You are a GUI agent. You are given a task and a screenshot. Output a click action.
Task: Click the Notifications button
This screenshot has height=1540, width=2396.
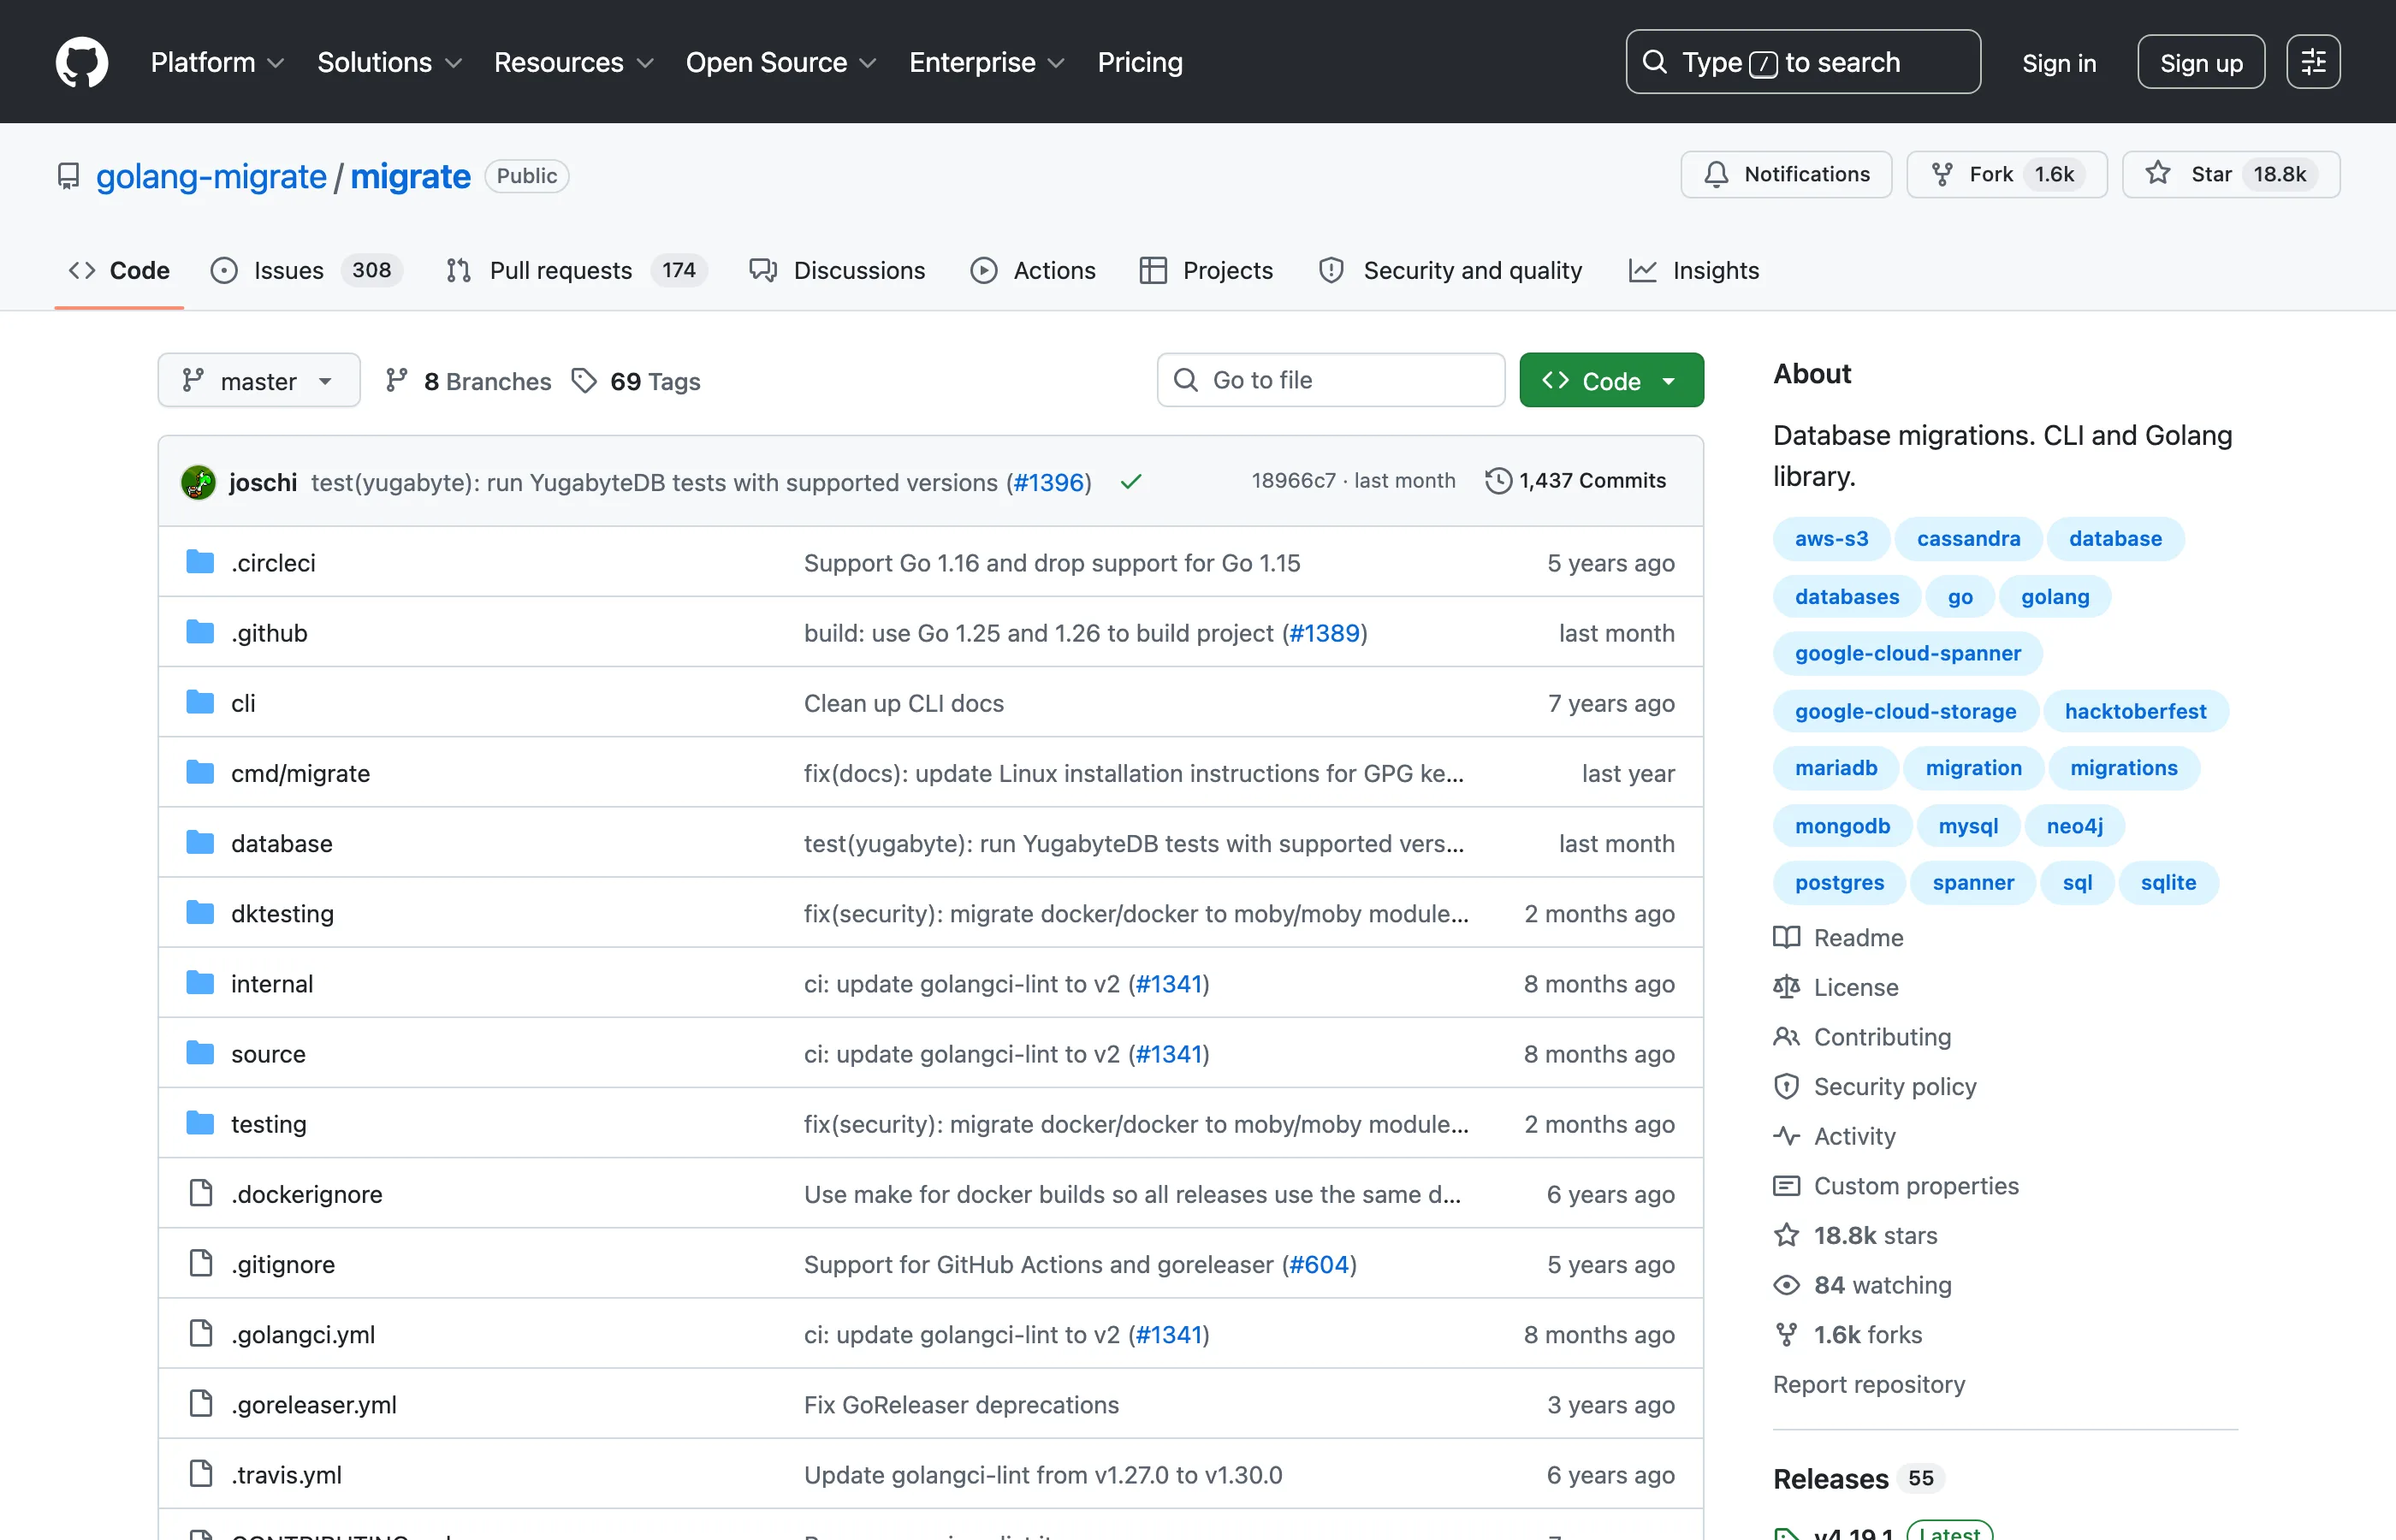[x=1786, y=174]
